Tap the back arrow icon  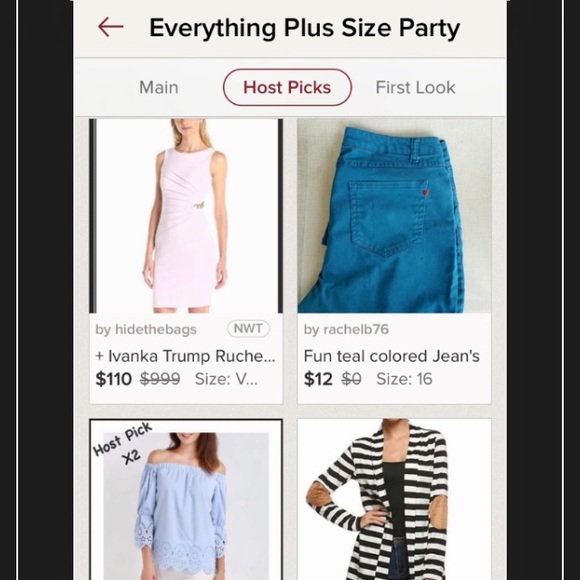(x=111, y=27)
